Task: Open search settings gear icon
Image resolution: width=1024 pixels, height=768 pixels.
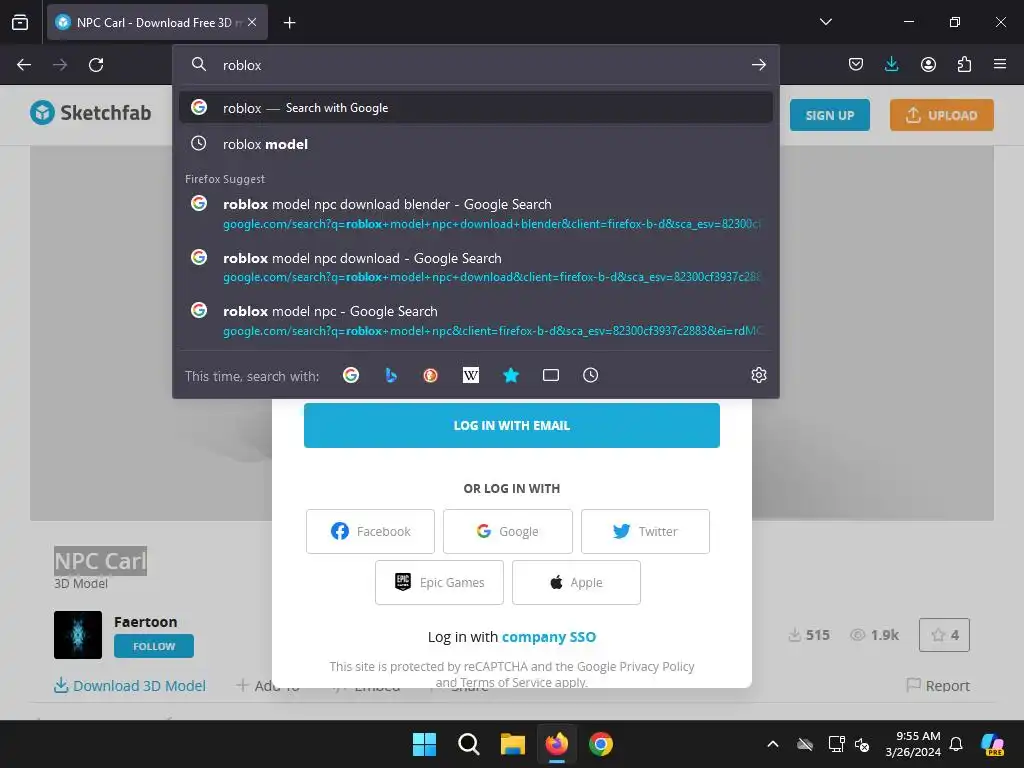Action: (x=758, y=376)
